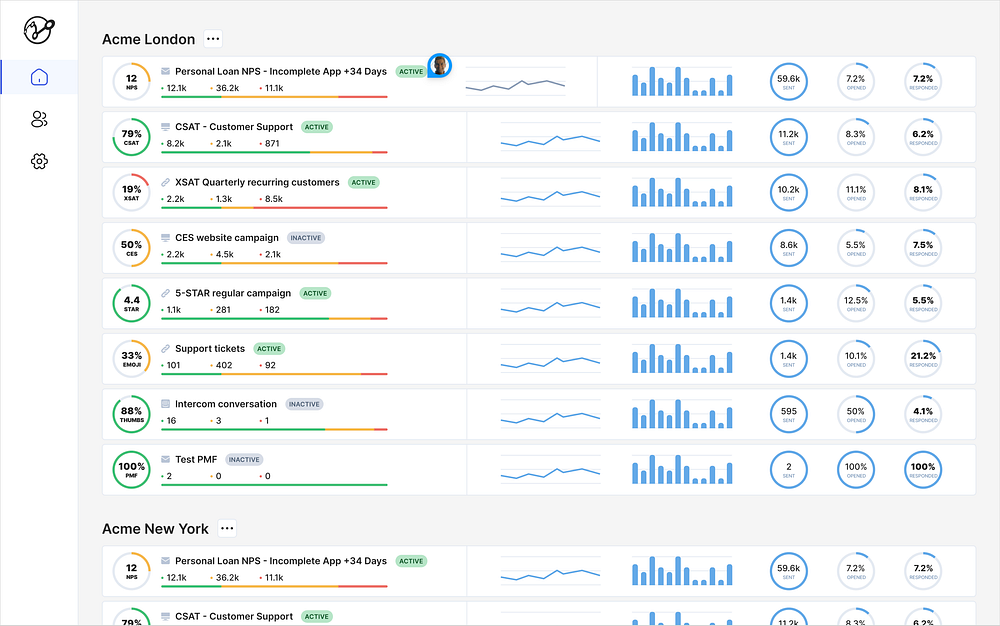Screen dimensions: 1000x626
Task: Click the 595 SENT circle
Action: click(789, 414)
